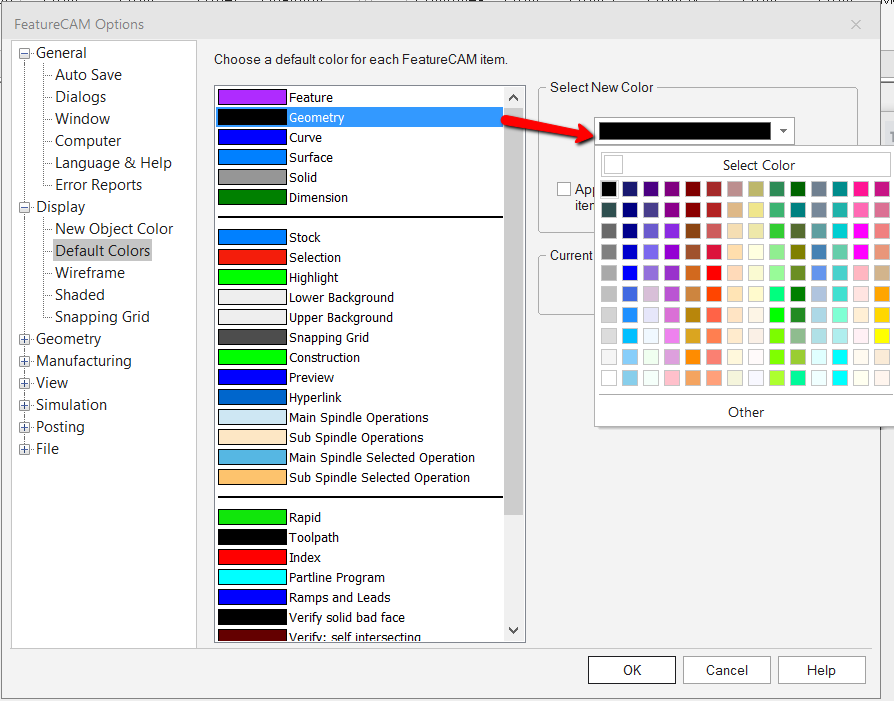This screenshot has height=701, width=894.
Task: Select the Rapid color item
Action: (x=360, y=517)
